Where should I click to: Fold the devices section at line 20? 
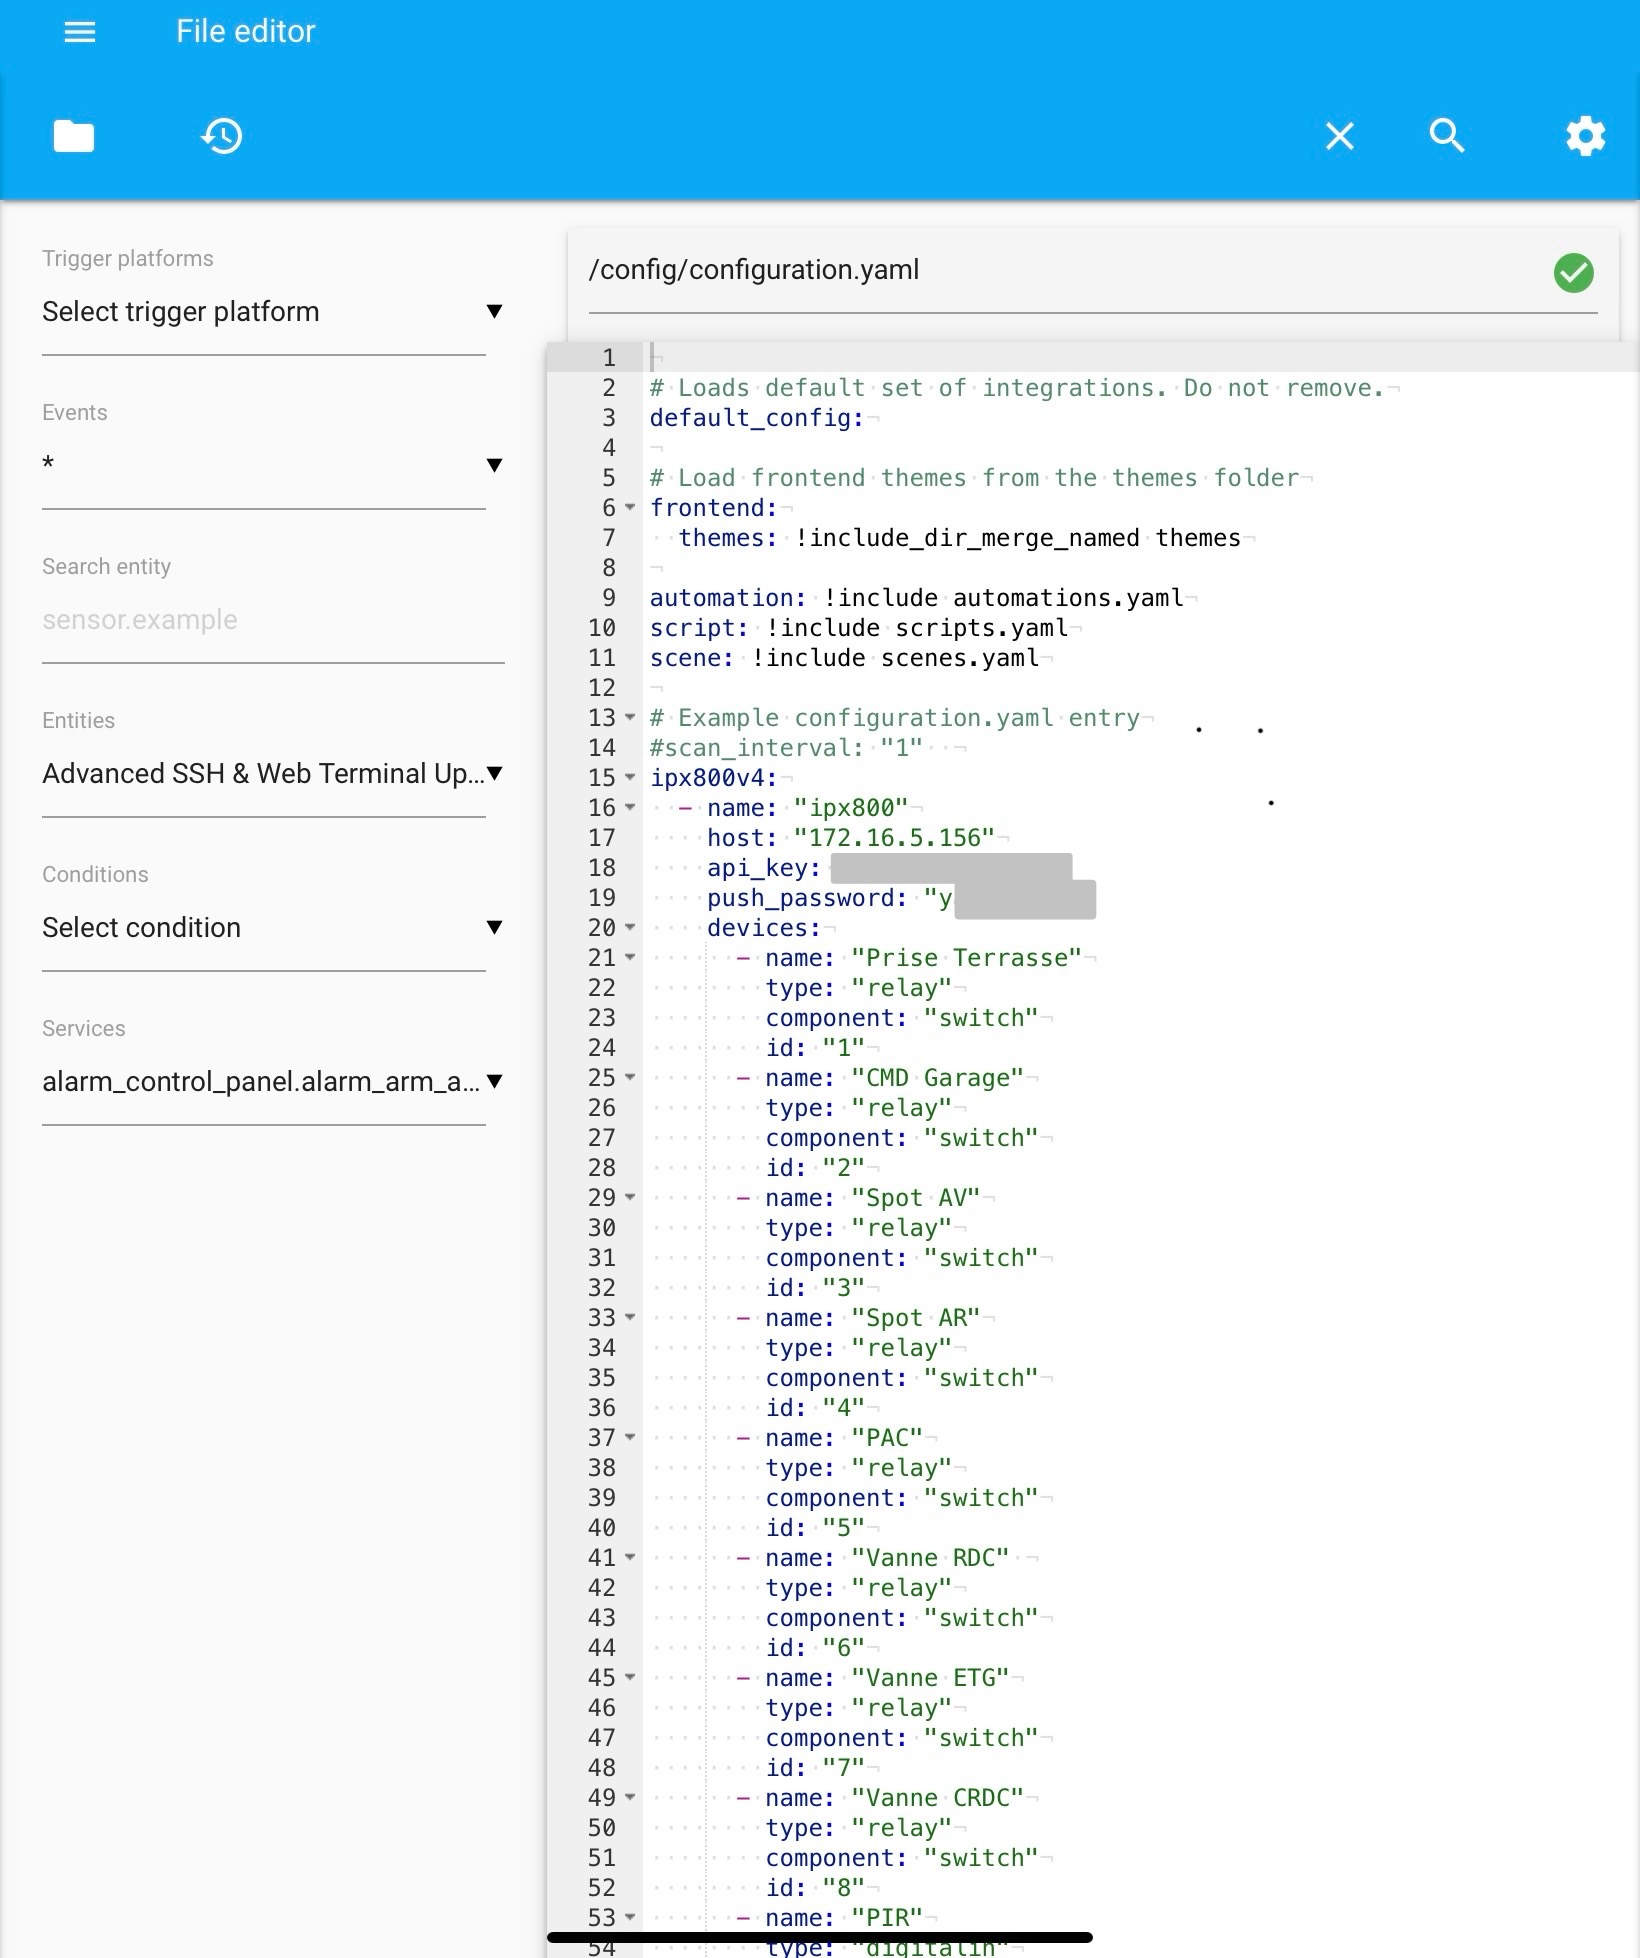point(630,928)
